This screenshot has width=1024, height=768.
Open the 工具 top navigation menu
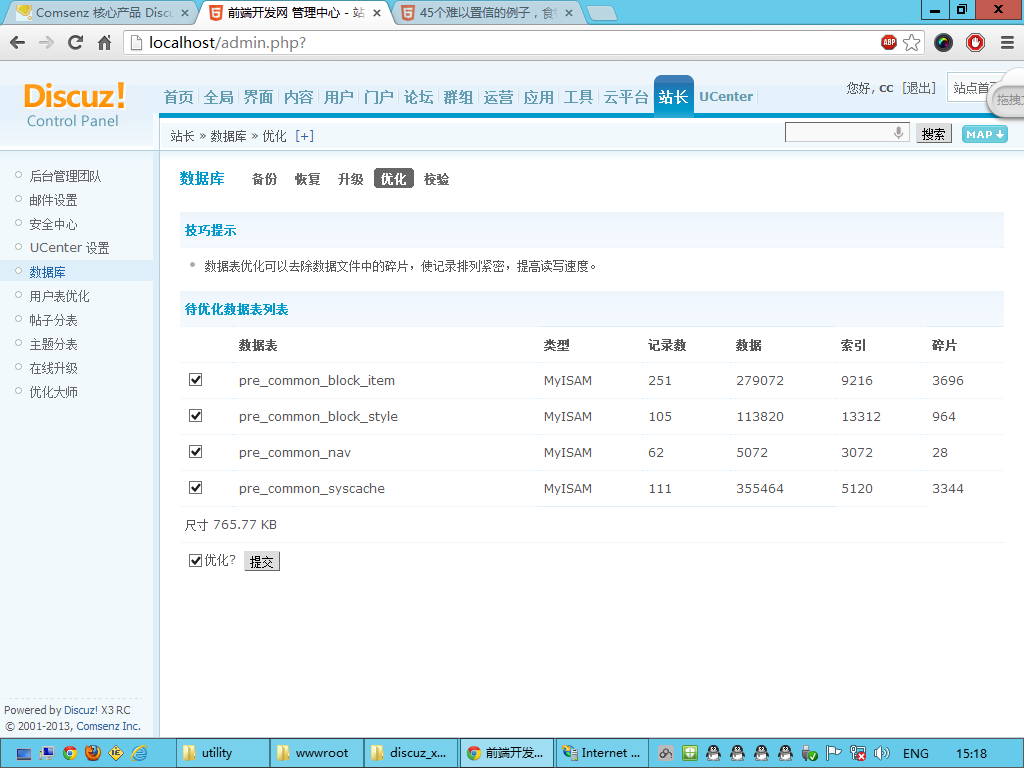[x=579, y=97]
